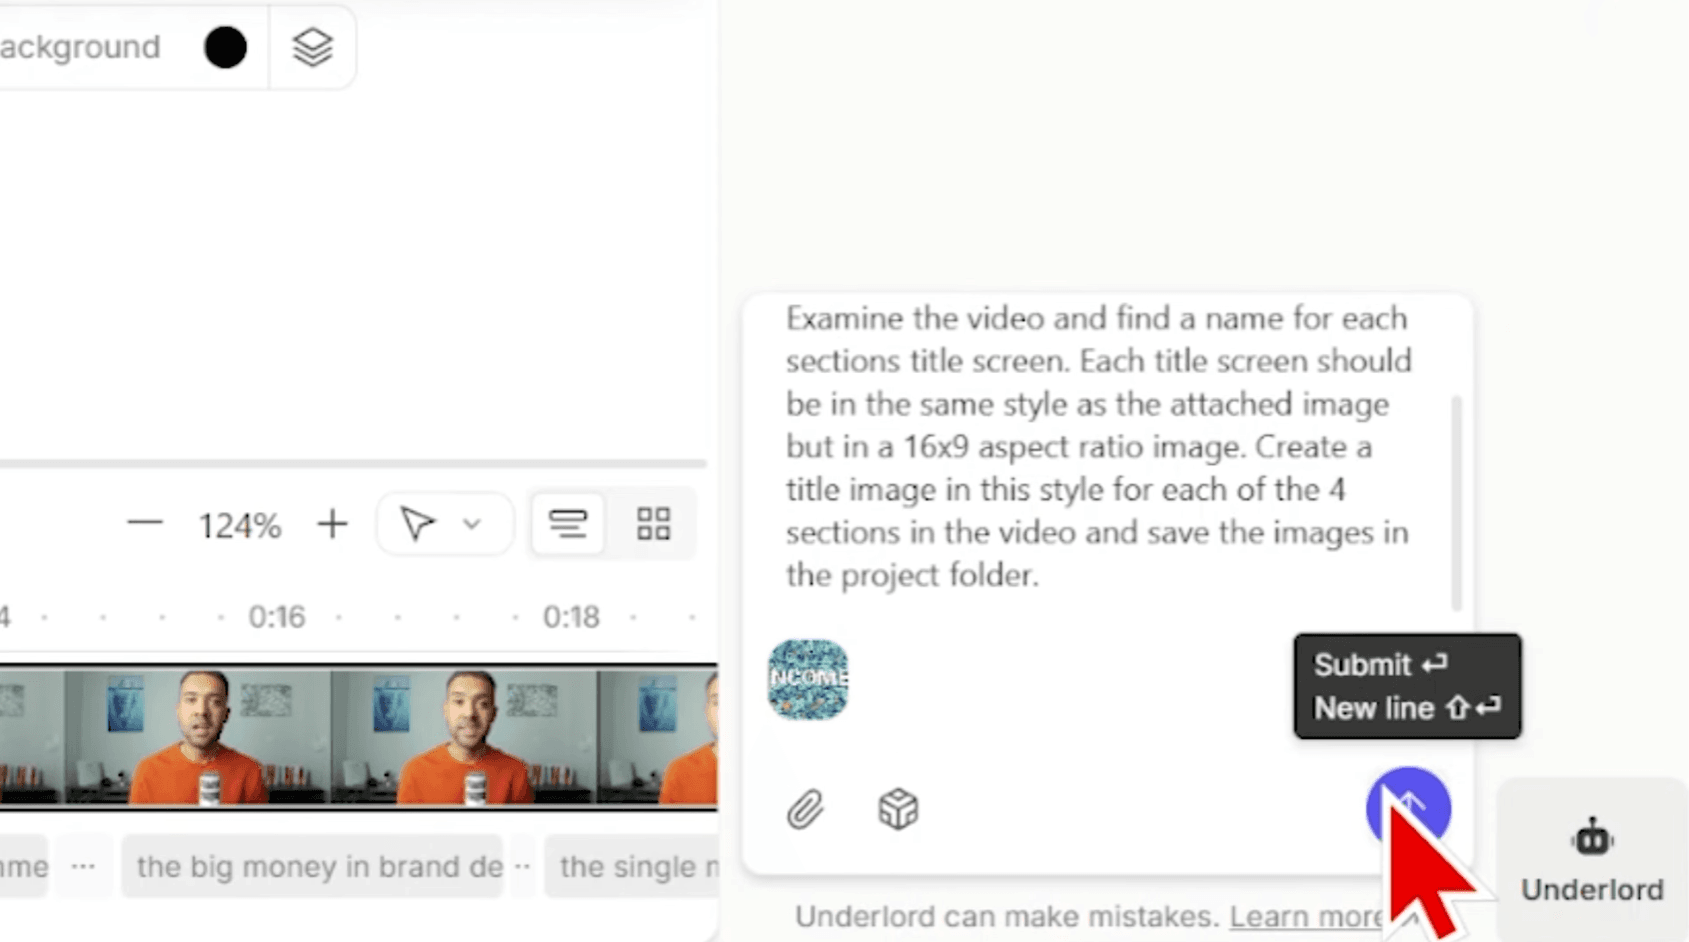Click the 0:16 timeline marker
The image size is (1689, 942).
pos(276,617)
